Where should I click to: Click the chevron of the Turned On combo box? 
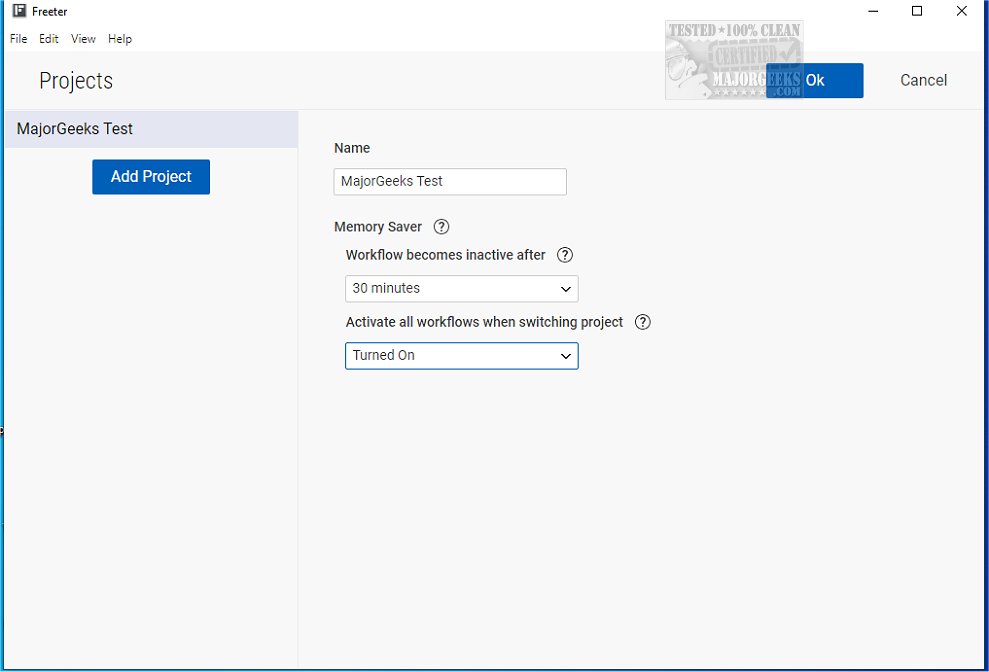[566, 357]
